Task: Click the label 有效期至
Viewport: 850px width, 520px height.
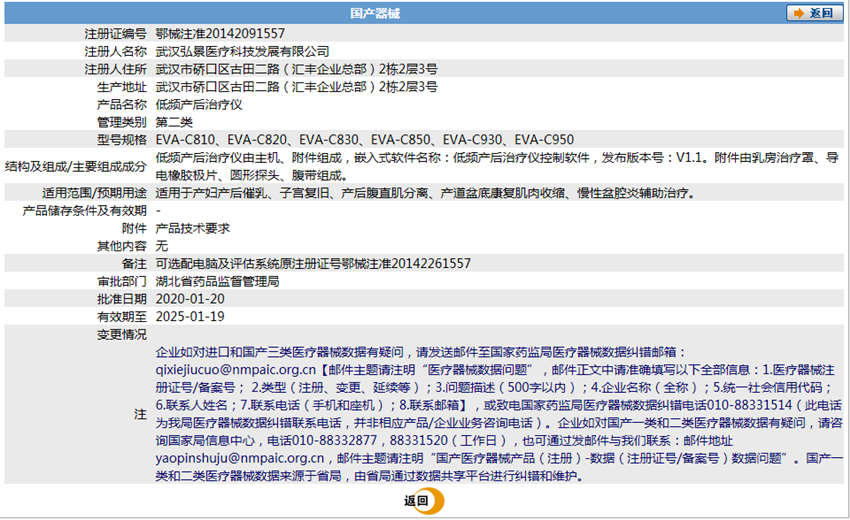Action: (122, 317)
